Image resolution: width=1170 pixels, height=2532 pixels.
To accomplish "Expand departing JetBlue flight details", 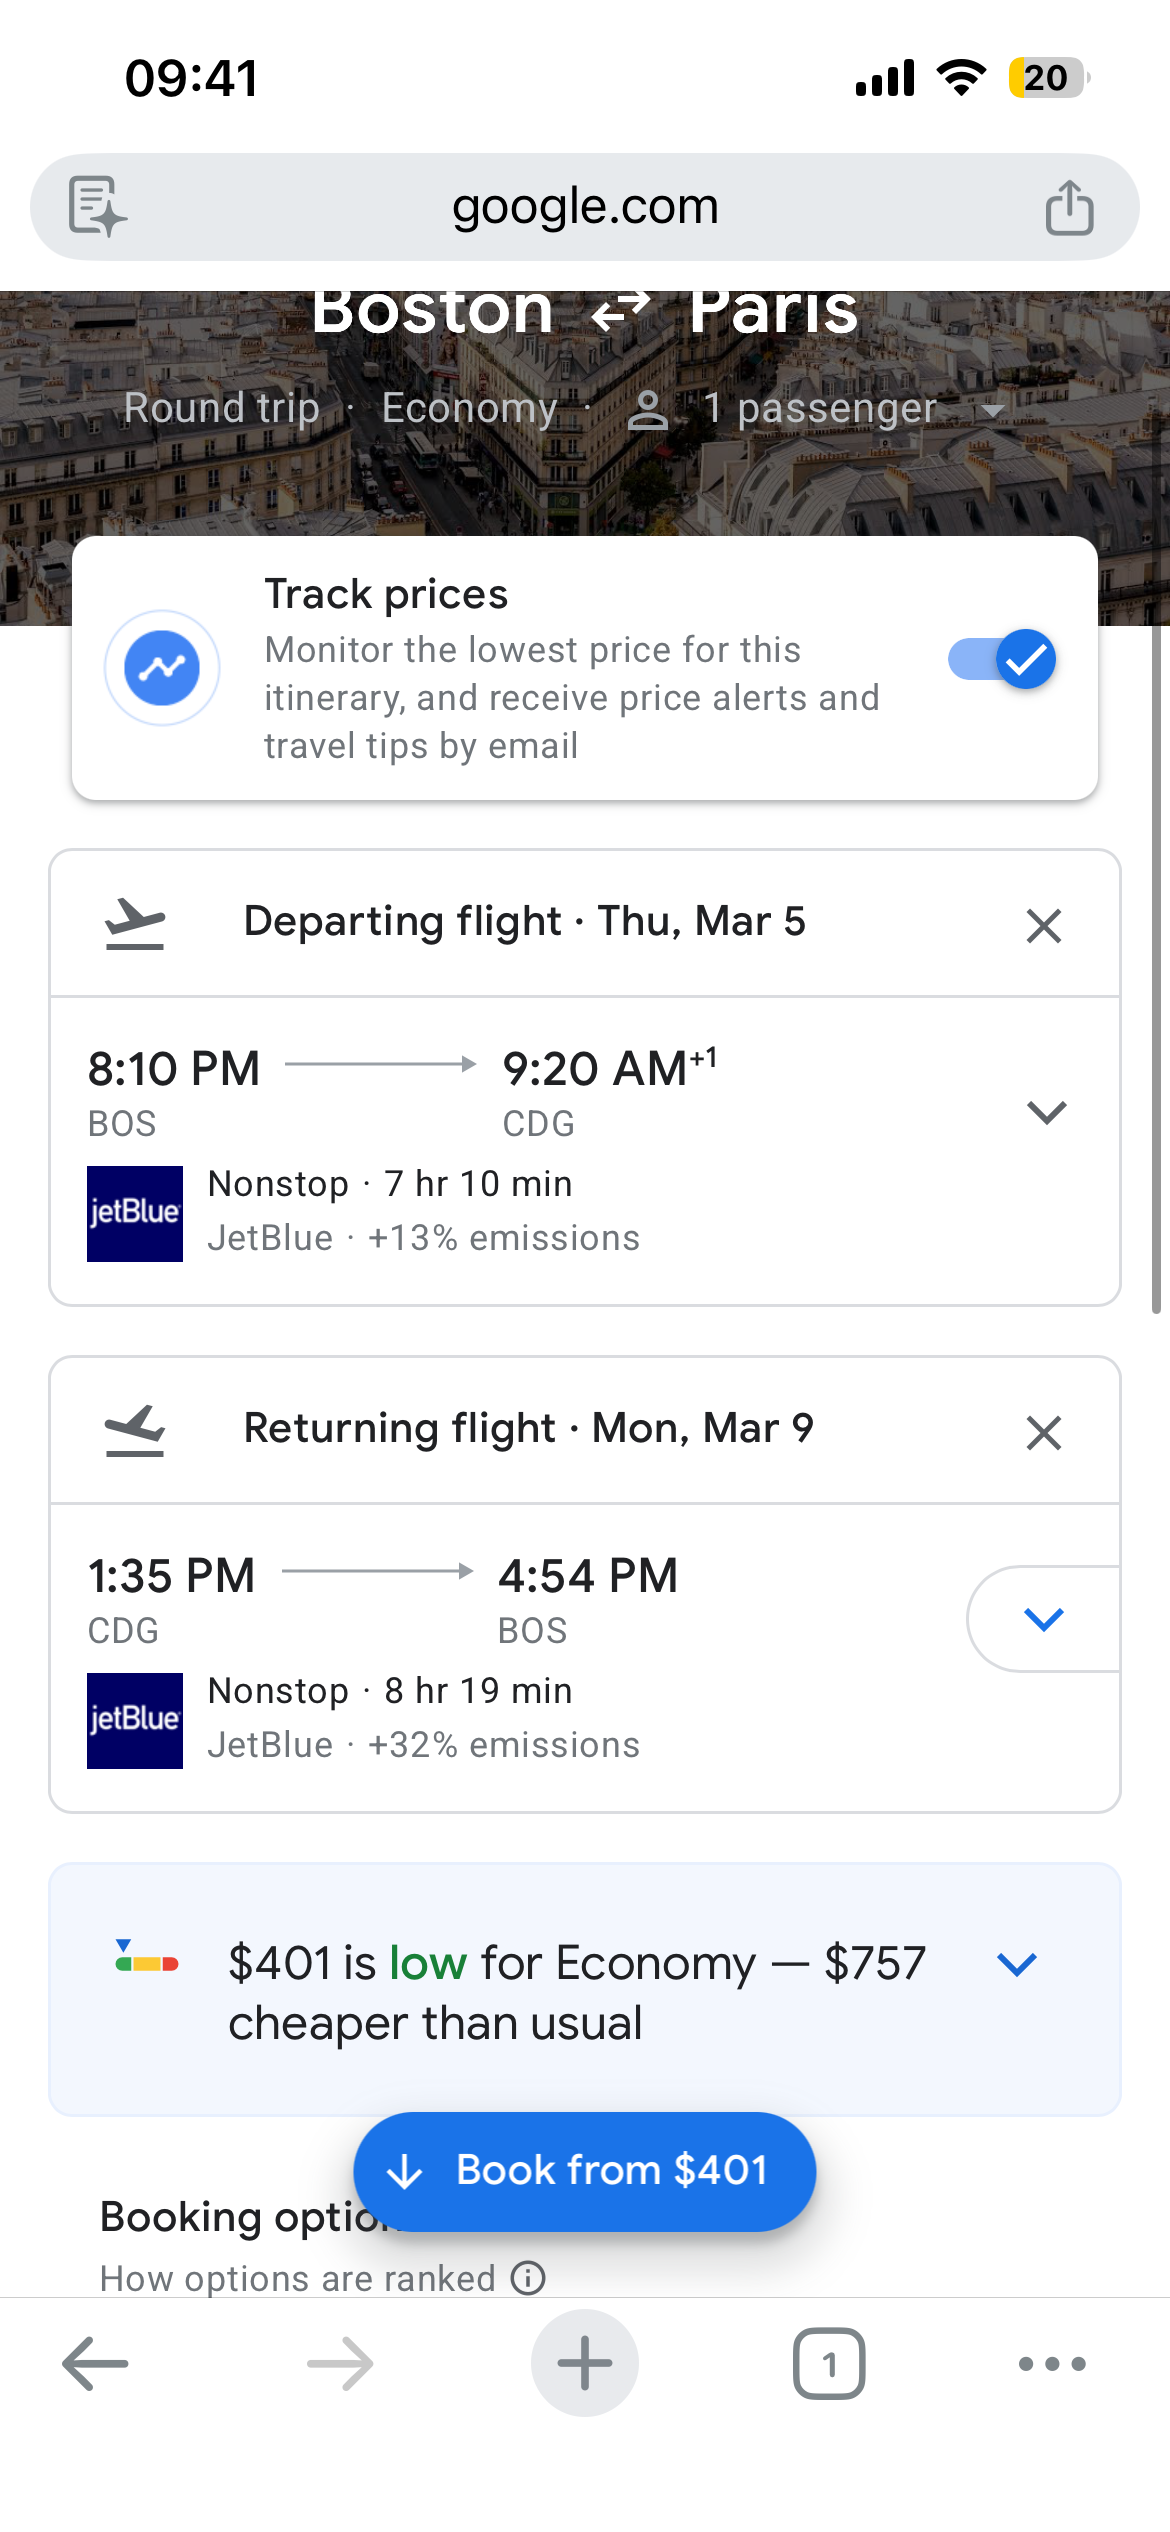I will click(1046, 1112).
